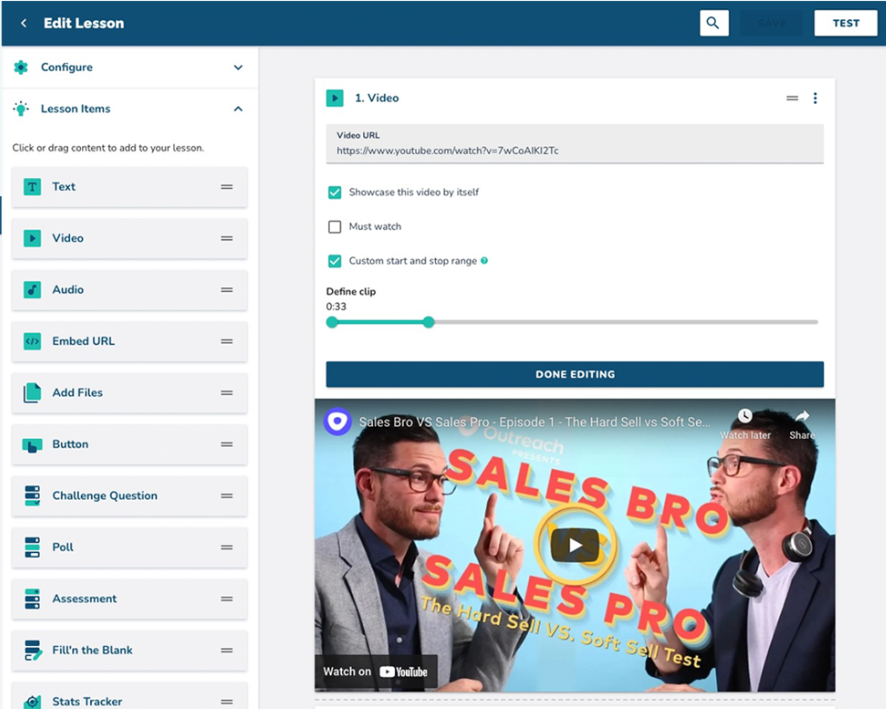Viewport: 886px width, 718px height.
Task: Click the Text item icon
Action: [32, 186]
